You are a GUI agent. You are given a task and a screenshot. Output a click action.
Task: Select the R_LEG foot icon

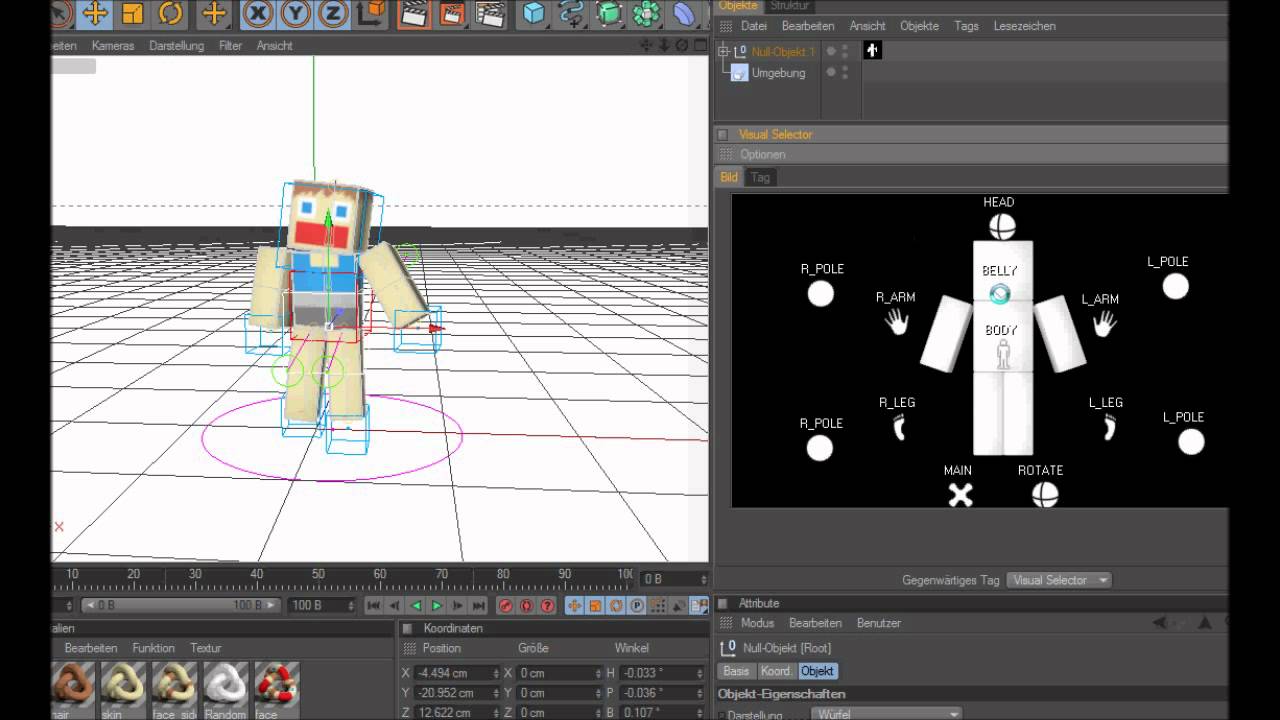click(x=899, y=428)
